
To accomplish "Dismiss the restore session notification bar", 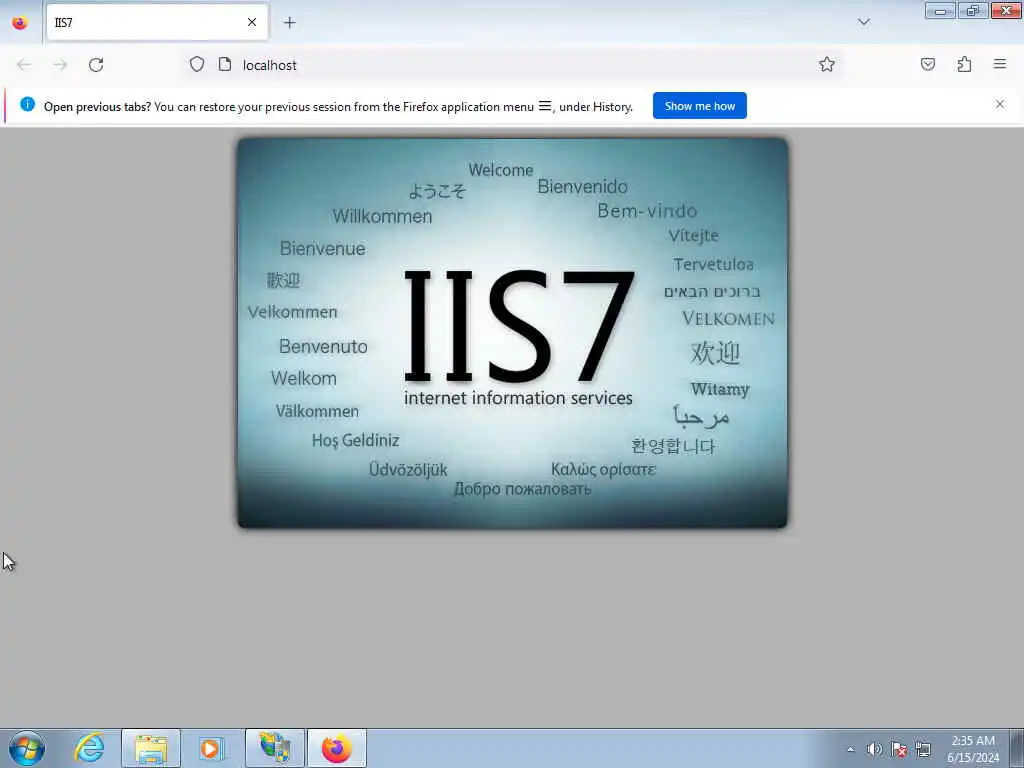I will click(1000, 104).
